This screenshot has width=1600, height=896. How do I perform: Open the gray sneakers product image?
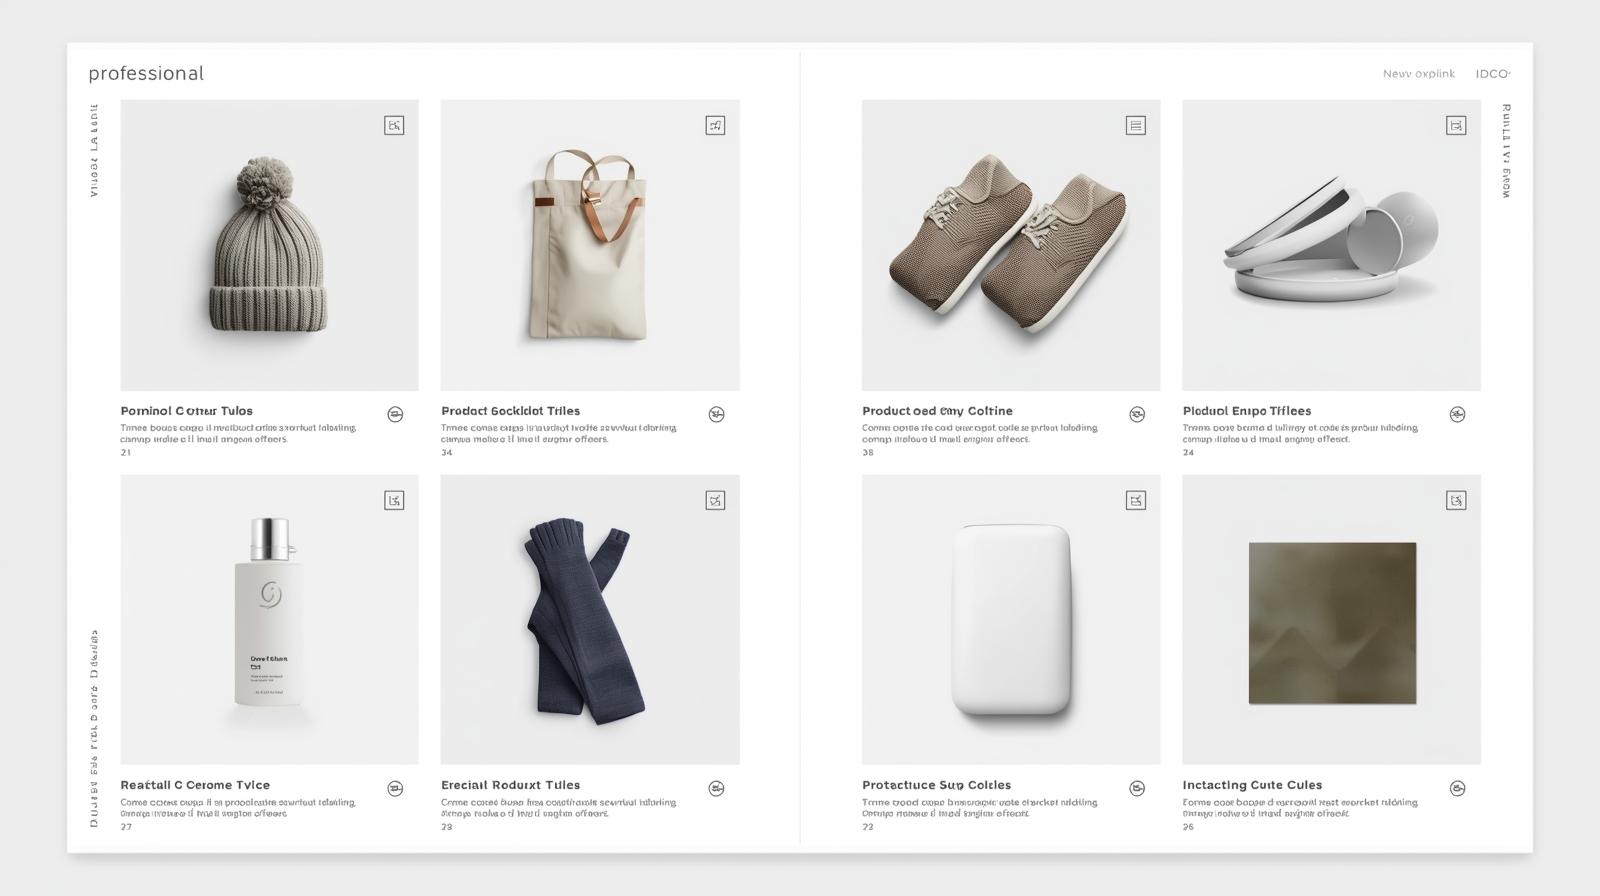point(1011,245)
